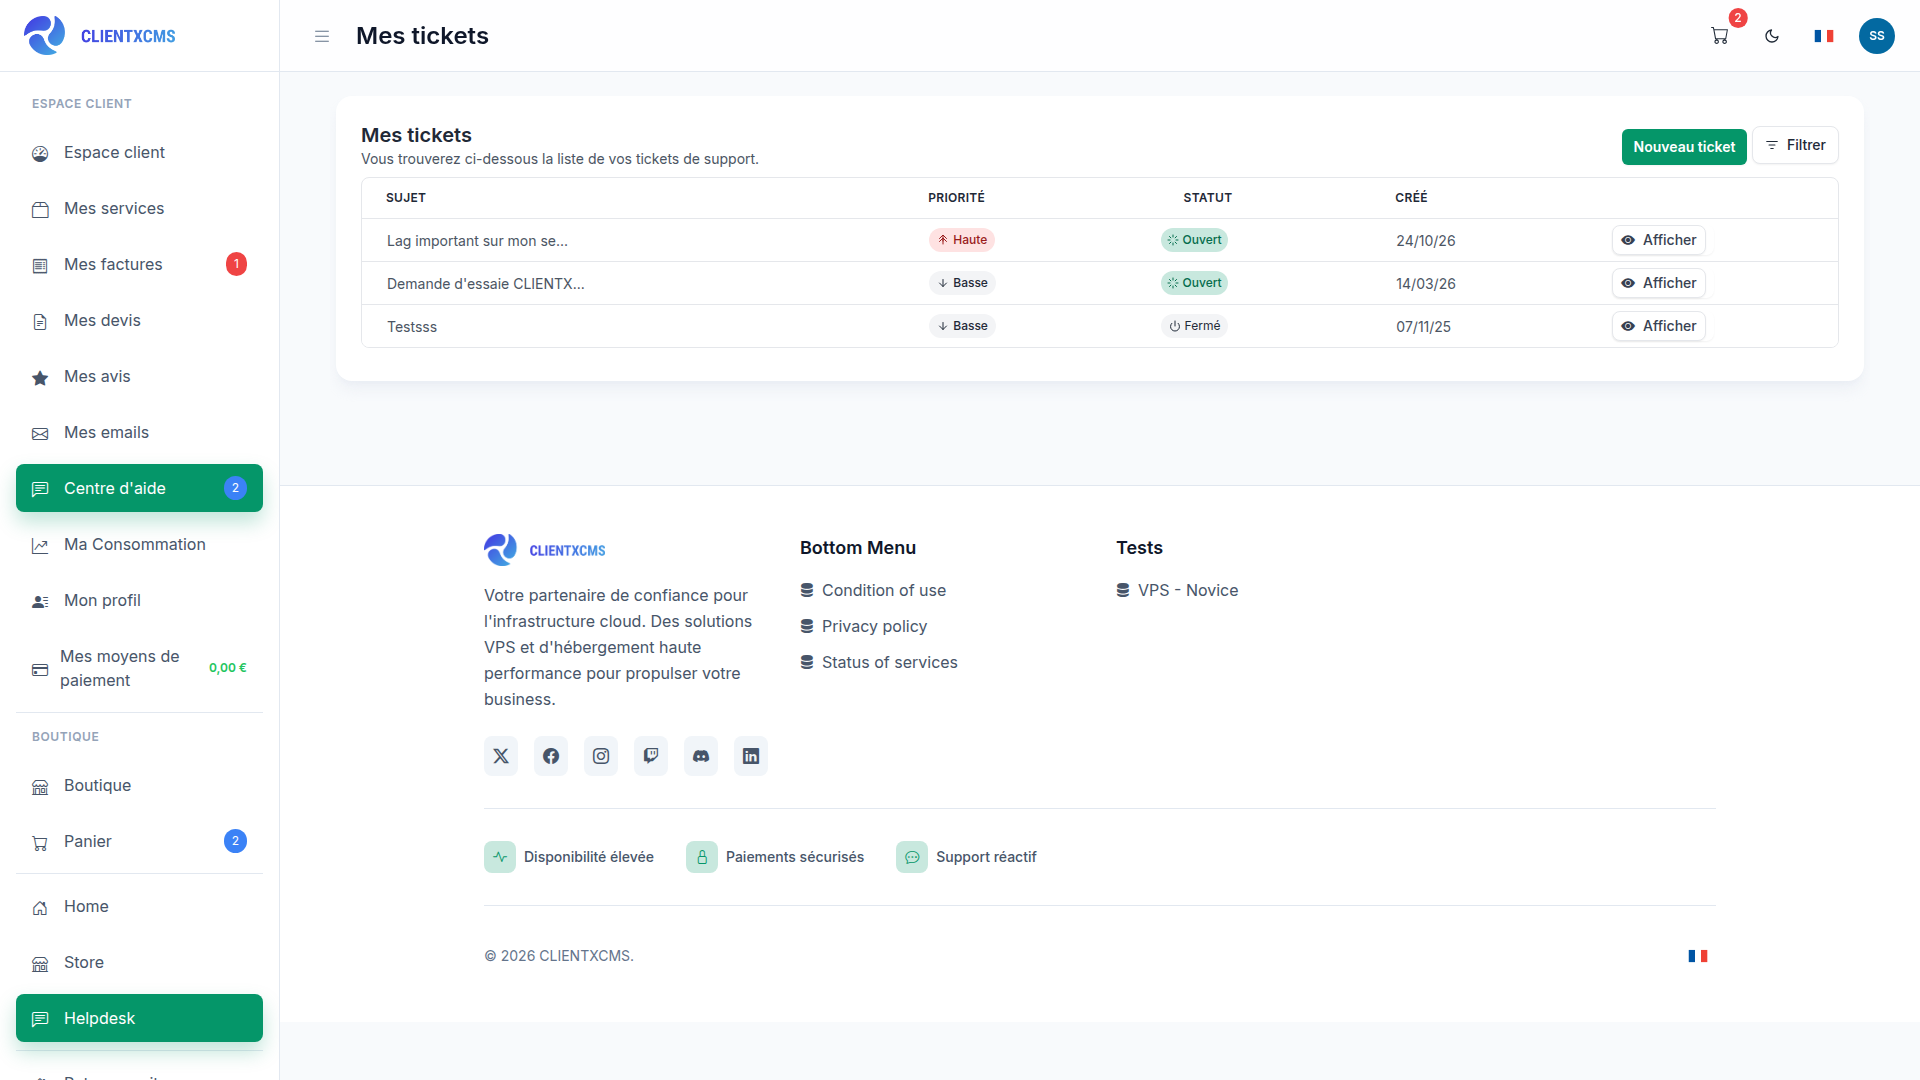Image resolution: width=1920 pixels, height=1080 pixels.
Task: Open Privacy policy footer link
Action: click(864, 627)
